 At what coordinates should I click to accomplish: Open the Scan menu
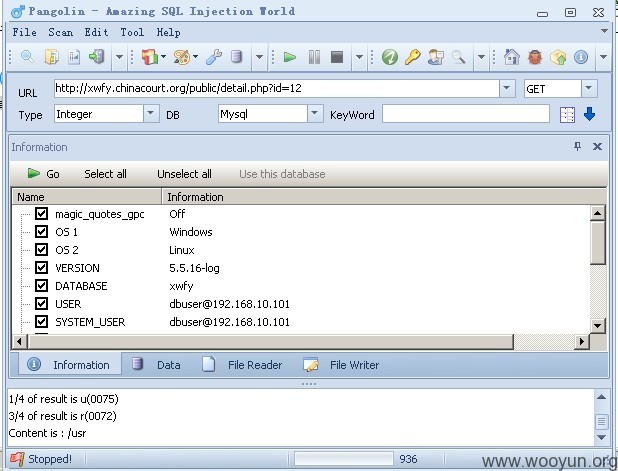(60, 32)
